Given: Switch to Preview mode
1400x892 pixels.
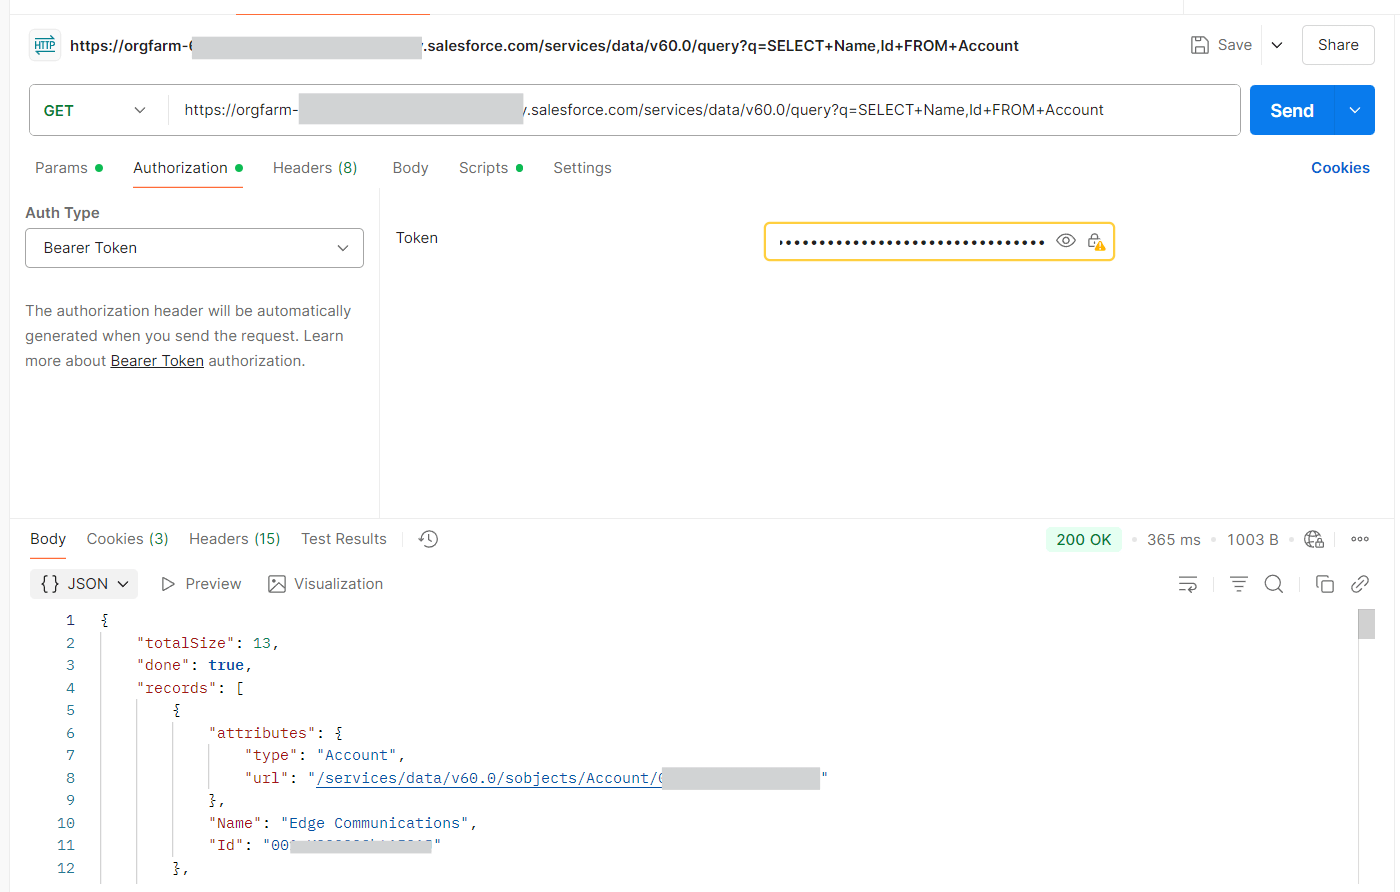Looking at the screenshot, I should coord(200,583).
